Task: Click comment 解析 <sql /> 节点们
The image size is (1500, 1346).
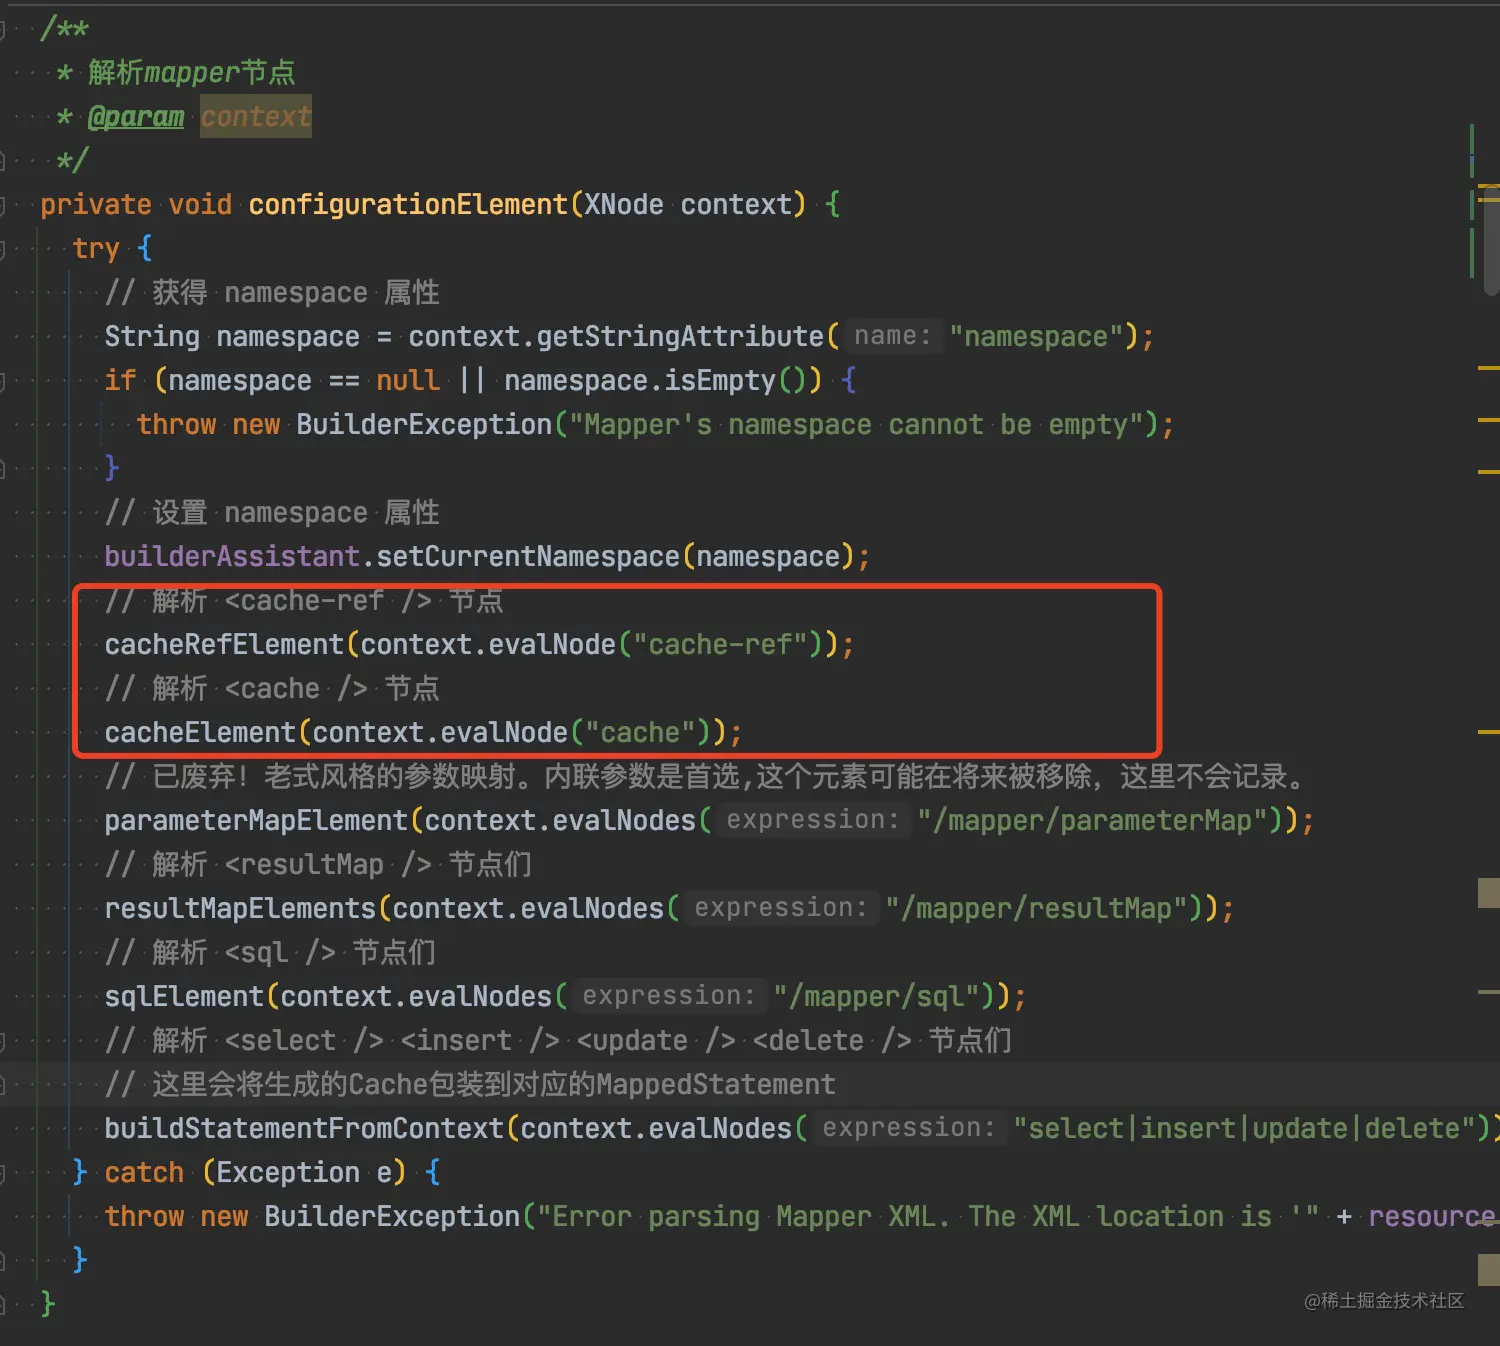Action: coord(270,953)
